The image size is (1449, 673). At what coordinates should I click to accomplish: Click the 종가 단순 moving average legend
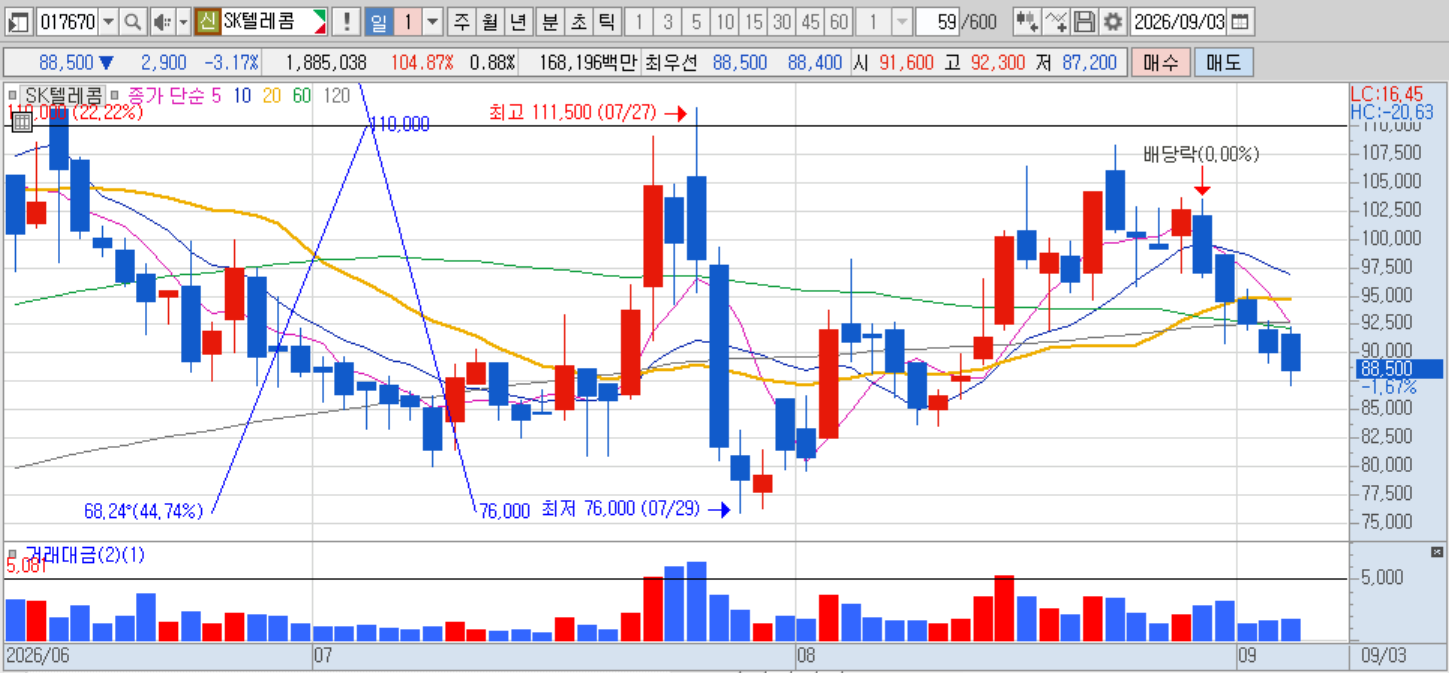[164, 96]
